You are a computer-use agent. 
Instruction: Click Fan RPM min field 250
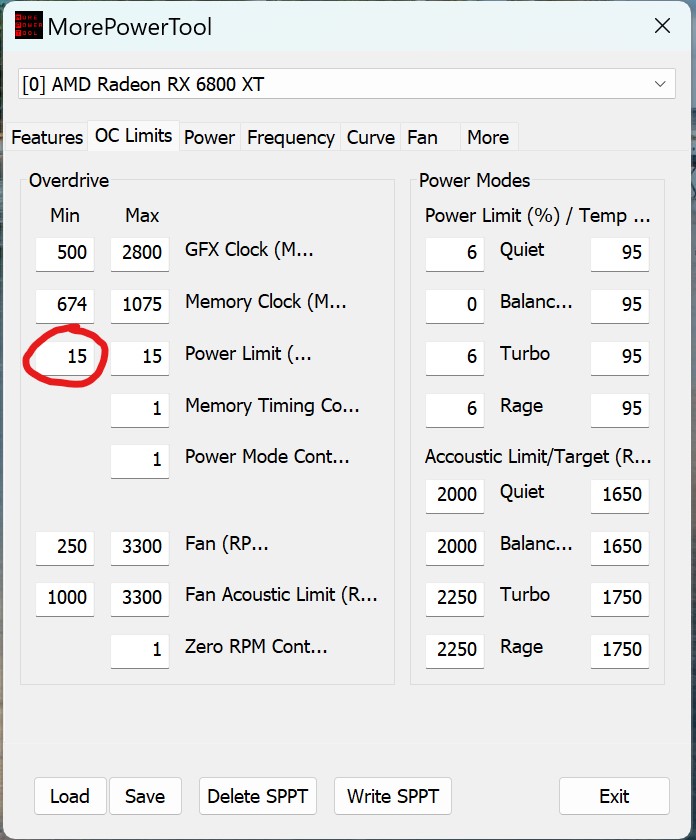click(x=65, y=547)
